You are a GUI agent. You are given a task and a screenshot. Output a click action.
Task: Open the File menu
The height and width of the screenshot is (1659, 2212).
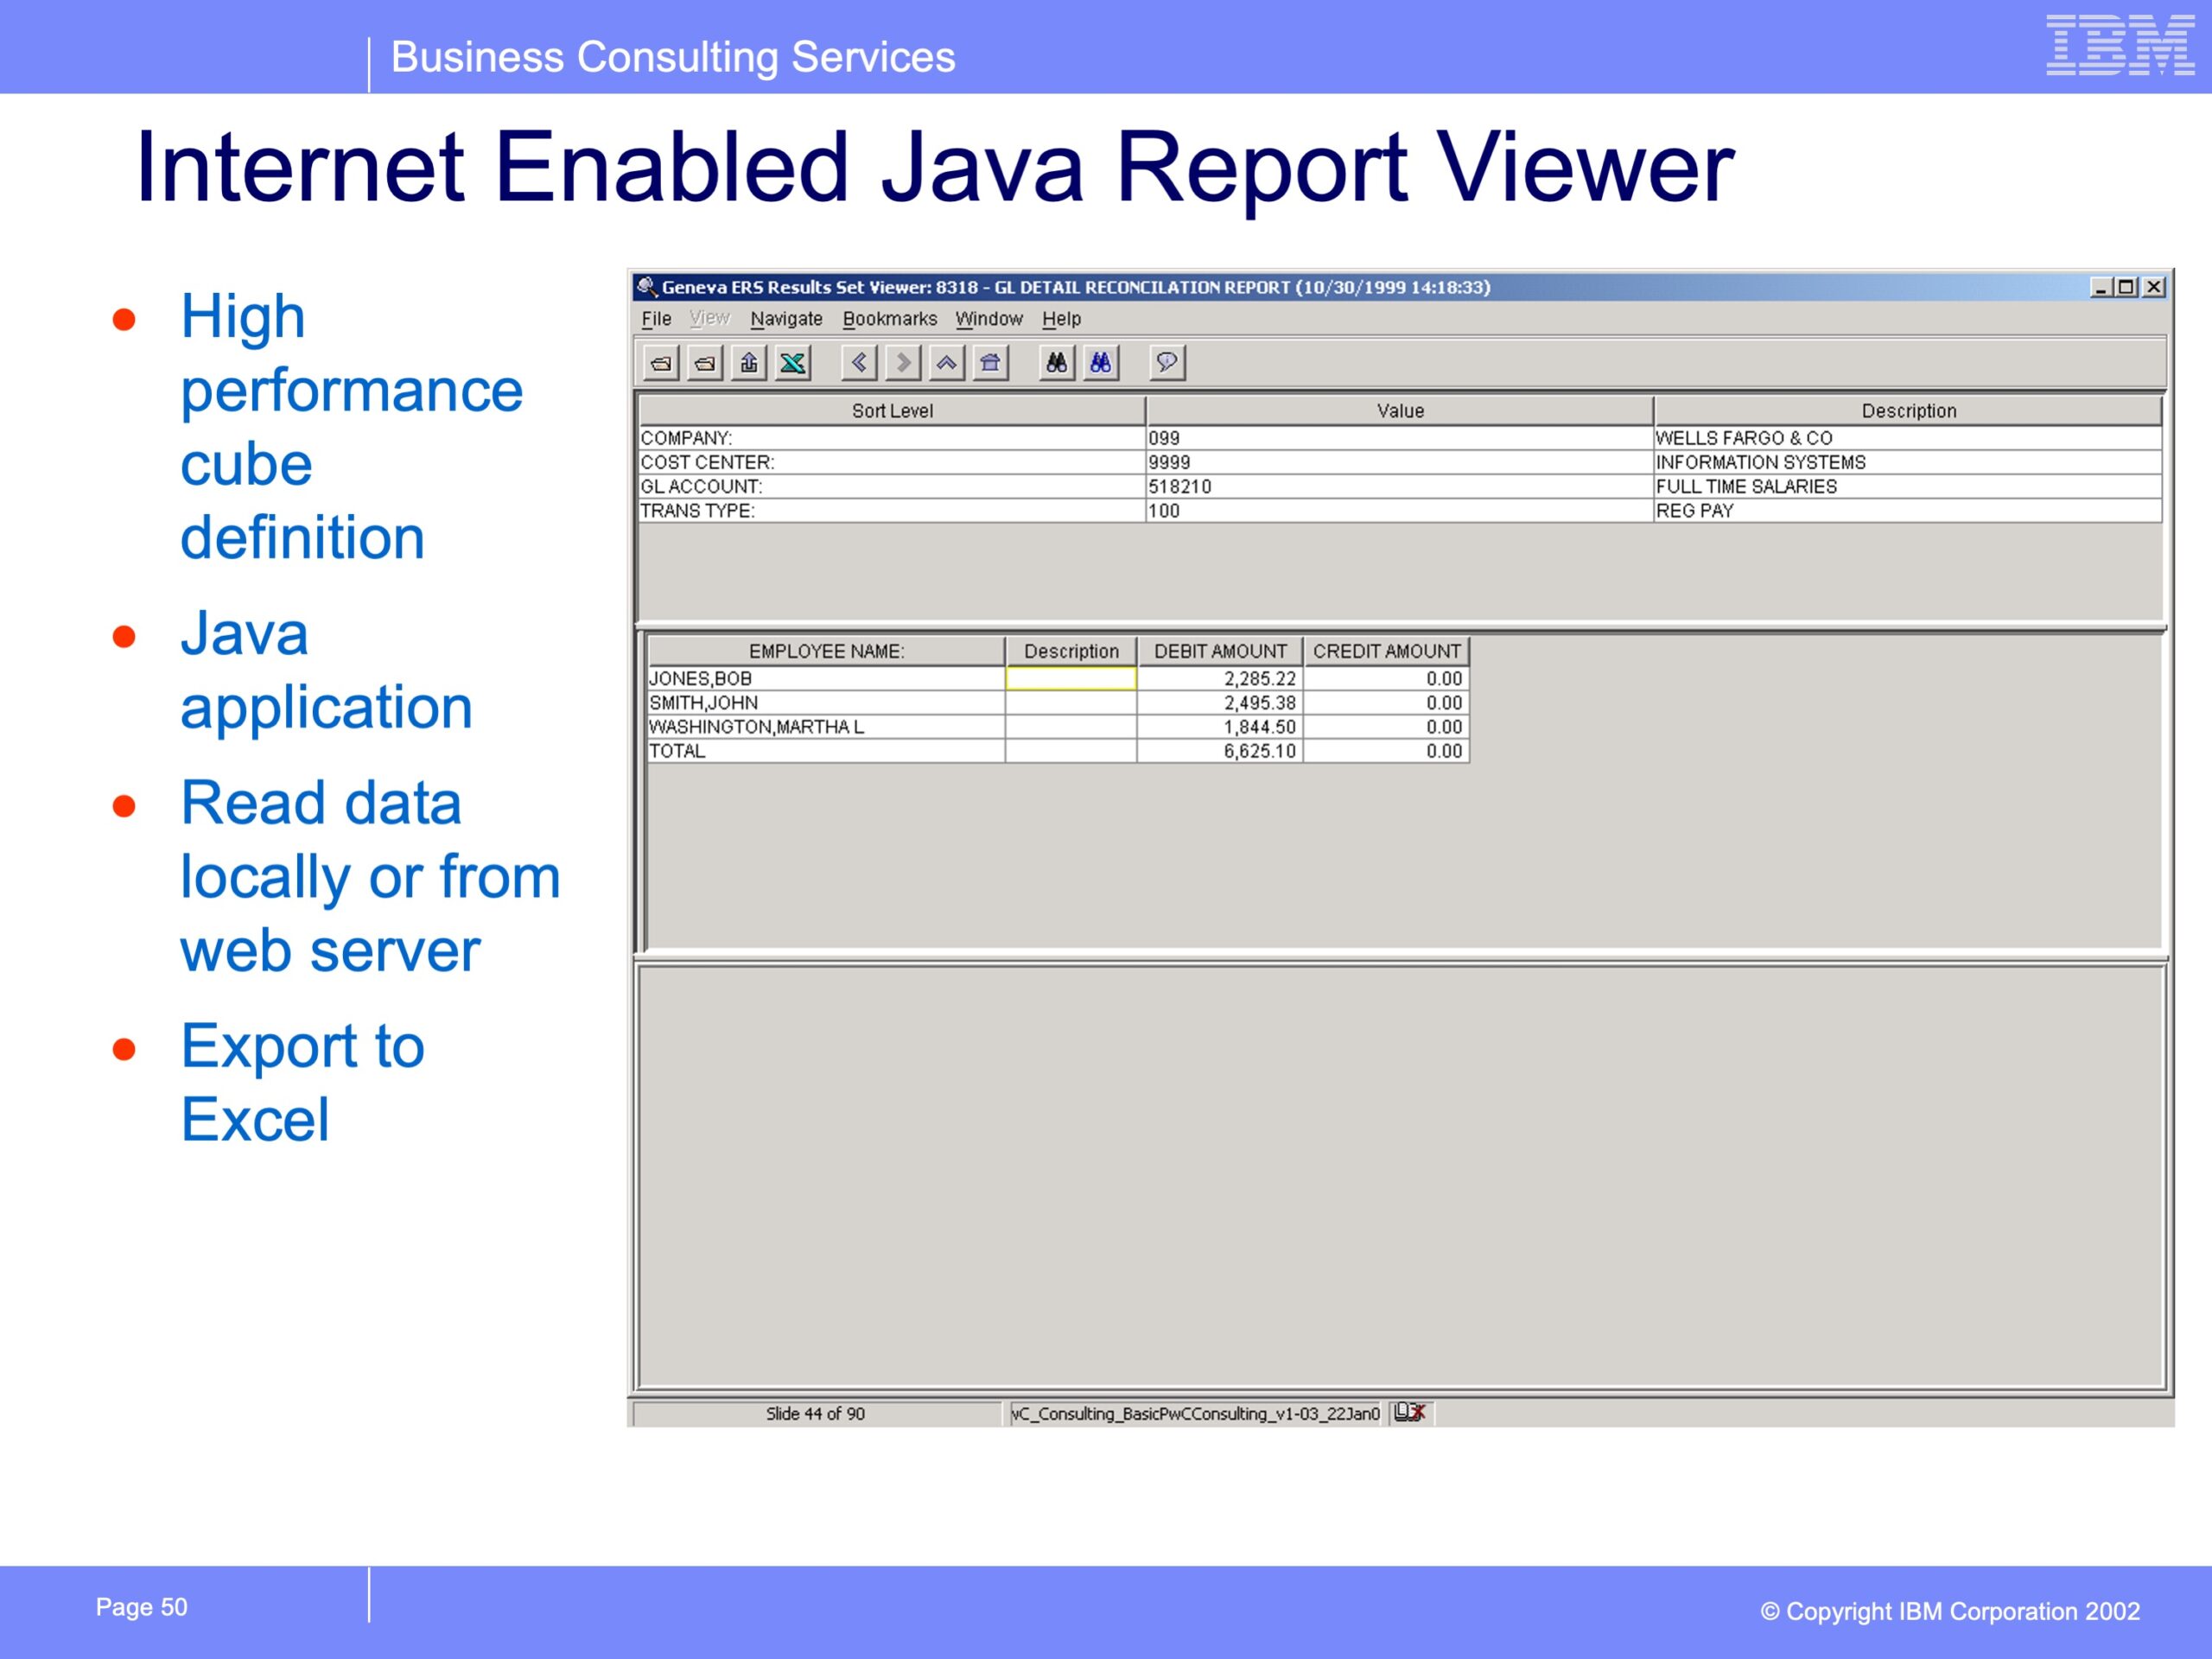pyautogui.click(x=656, y=319)
